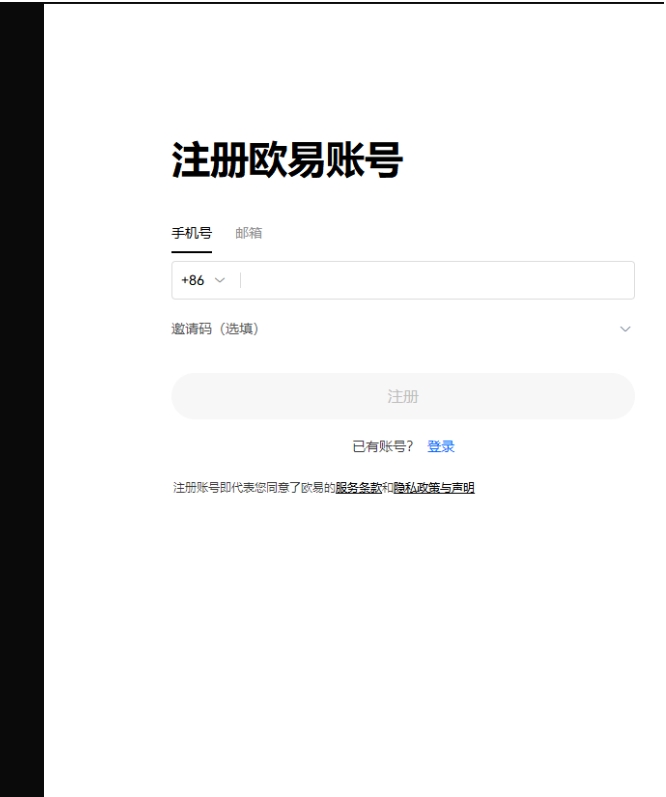The width and height of the screenshot is (666, 797).
Task: Click the 已有账号？text
Action: (x=383, y=446)
